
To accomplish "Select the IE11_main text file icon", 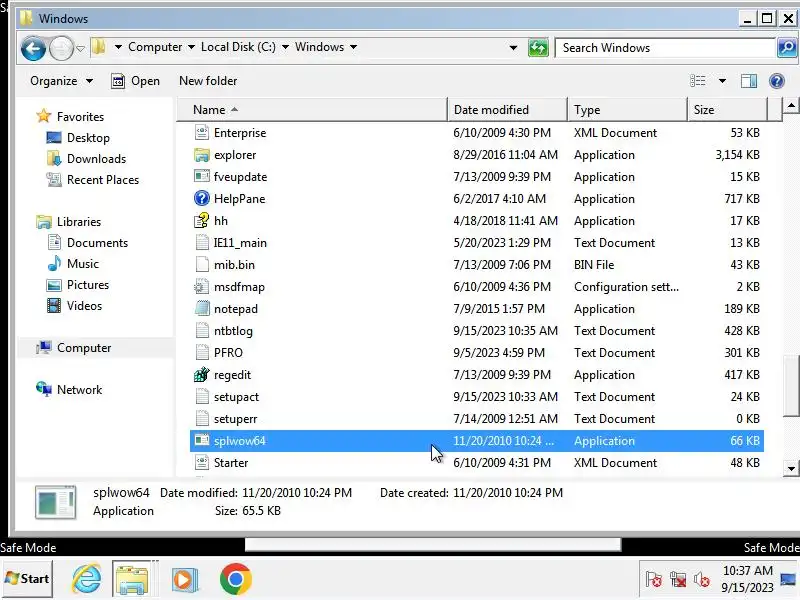I will (x=202, y=242).
